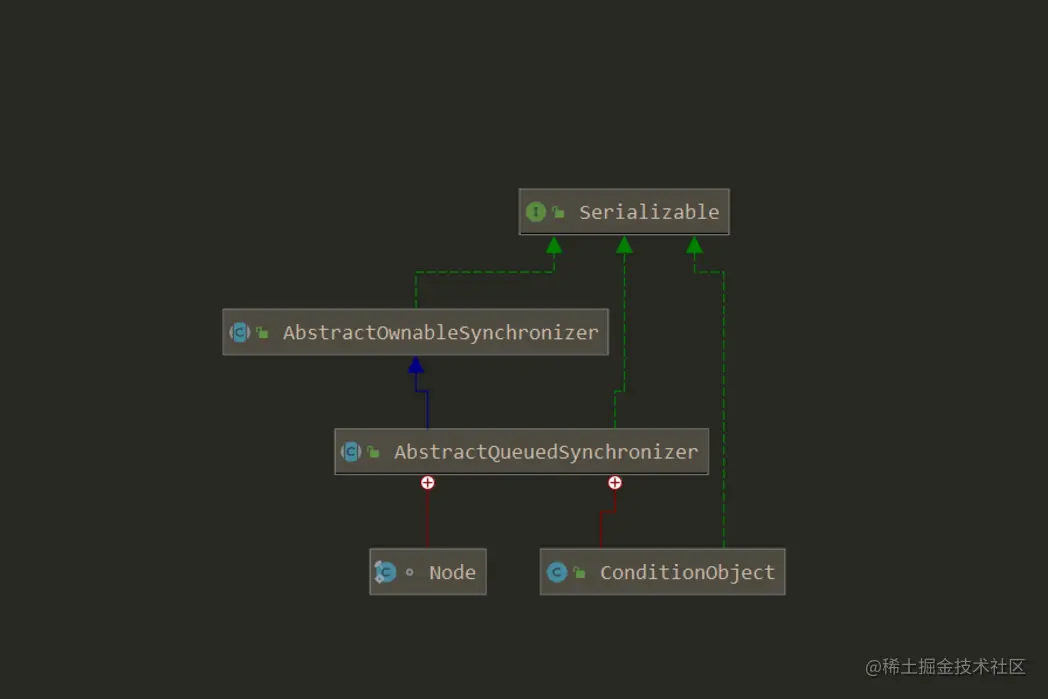Click the middle green arrowhead under Serializable
This screenshot has width=1048, height=699.
point(624,245)
